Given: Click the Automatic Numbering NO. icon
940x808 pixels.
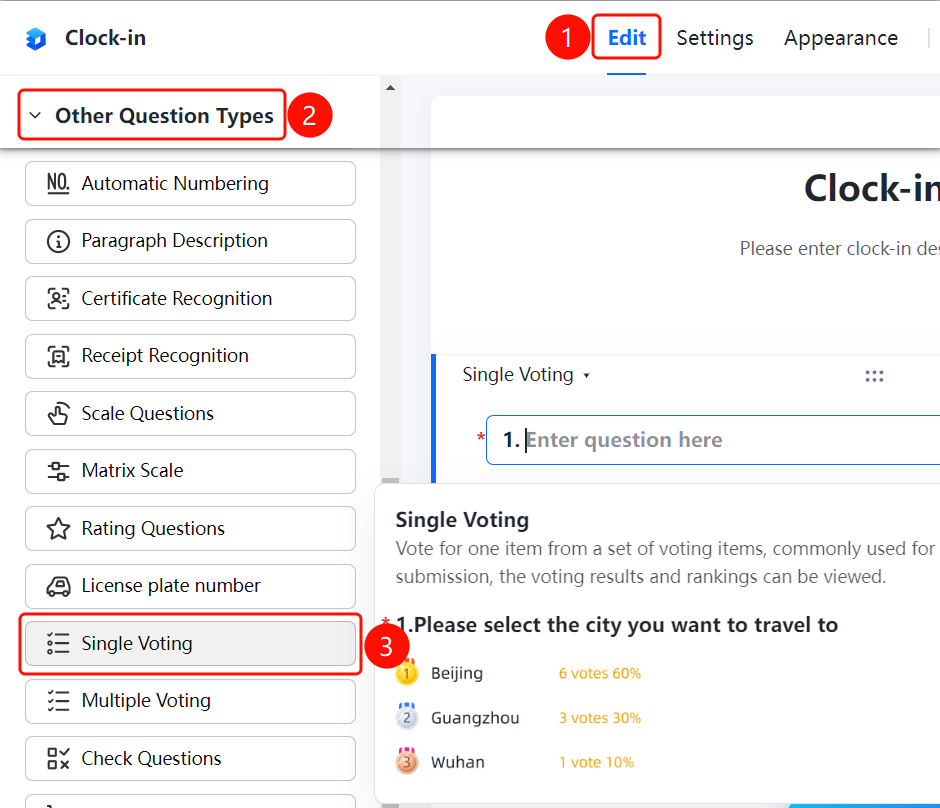Looking at the screenshot, I should [58, 183].
